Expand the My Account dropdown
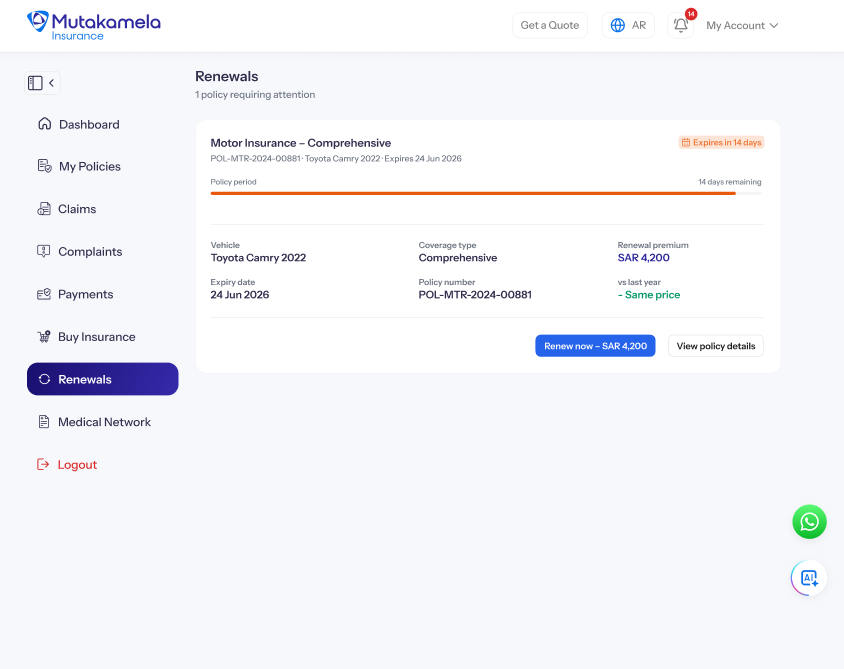Viewport: 844px width, 669px height. [742, 25]
